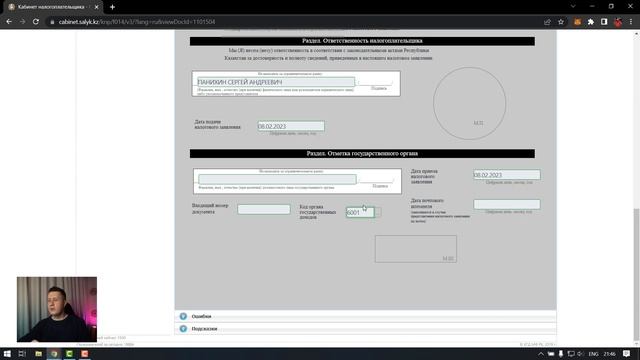Switch the ENG input language
The width and height of the screenshot is (640, 360).
pyautogui.click(x=593, y=354)
